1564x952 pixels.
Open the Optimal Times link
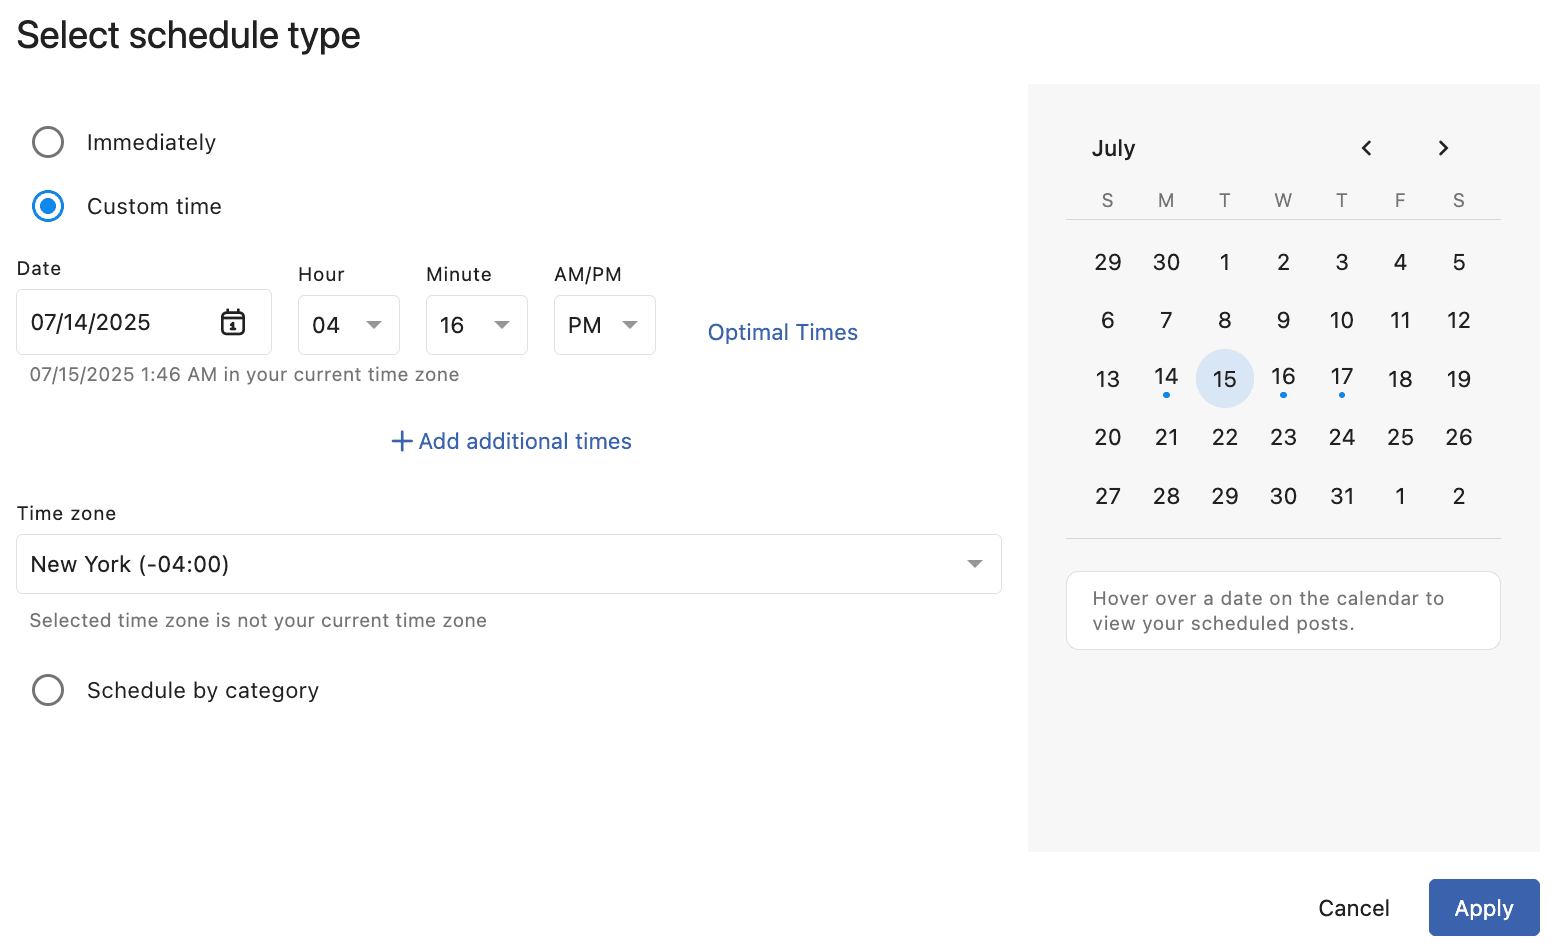tap(782, 332)
